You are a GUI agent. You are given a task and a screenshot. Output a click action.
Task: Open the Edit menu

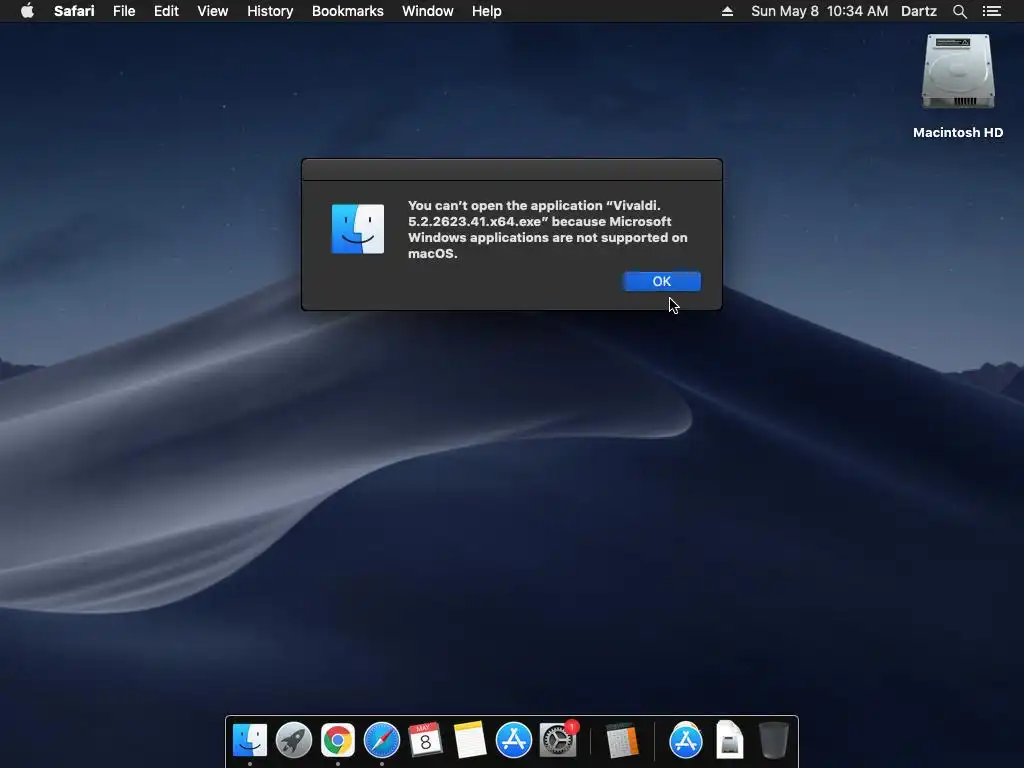166,11
